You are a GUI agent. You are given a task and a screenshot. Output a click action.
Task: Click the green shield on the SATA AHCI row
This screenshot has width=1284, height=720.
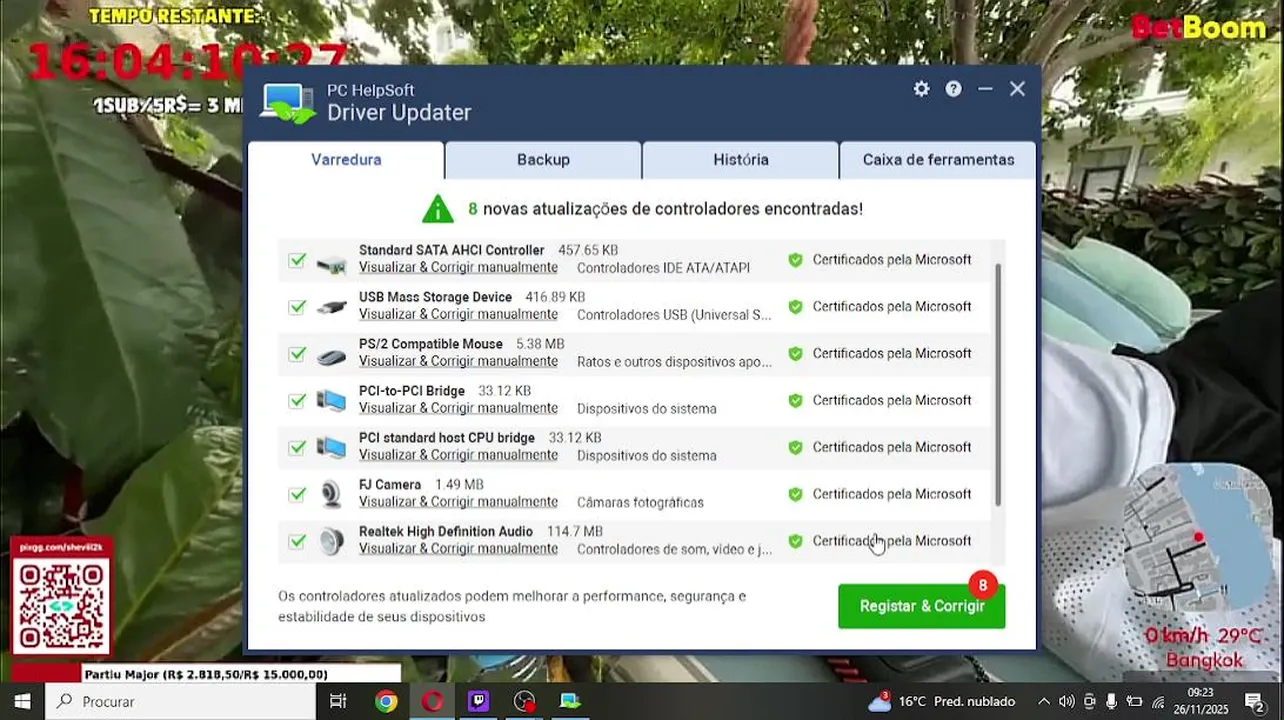(x=795, y=260)
